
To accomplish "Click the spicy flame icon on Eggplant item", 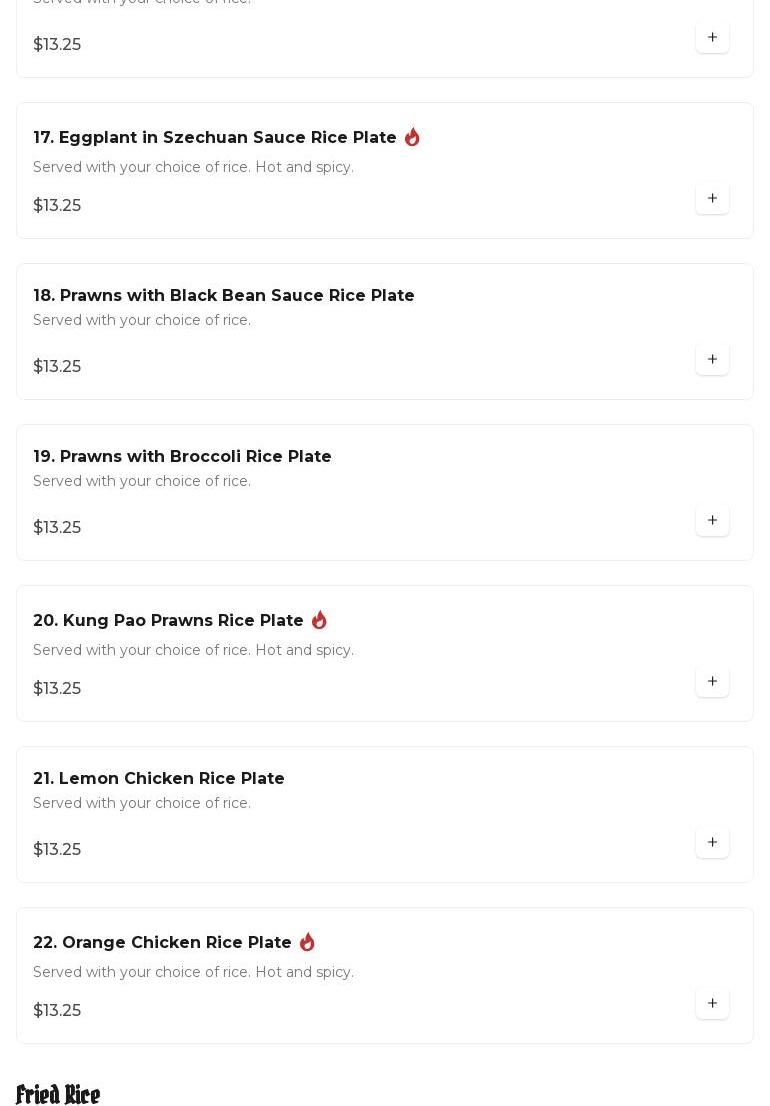I will point(412,137).
